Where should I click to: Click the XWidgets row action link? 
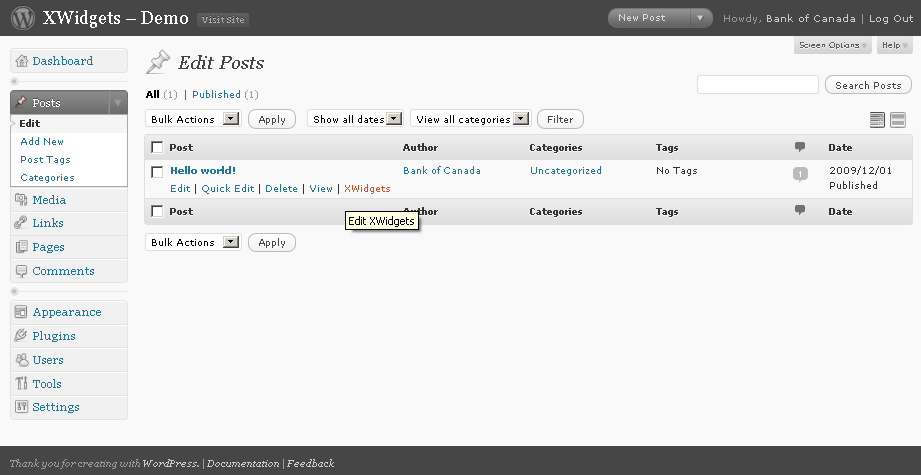367,188
